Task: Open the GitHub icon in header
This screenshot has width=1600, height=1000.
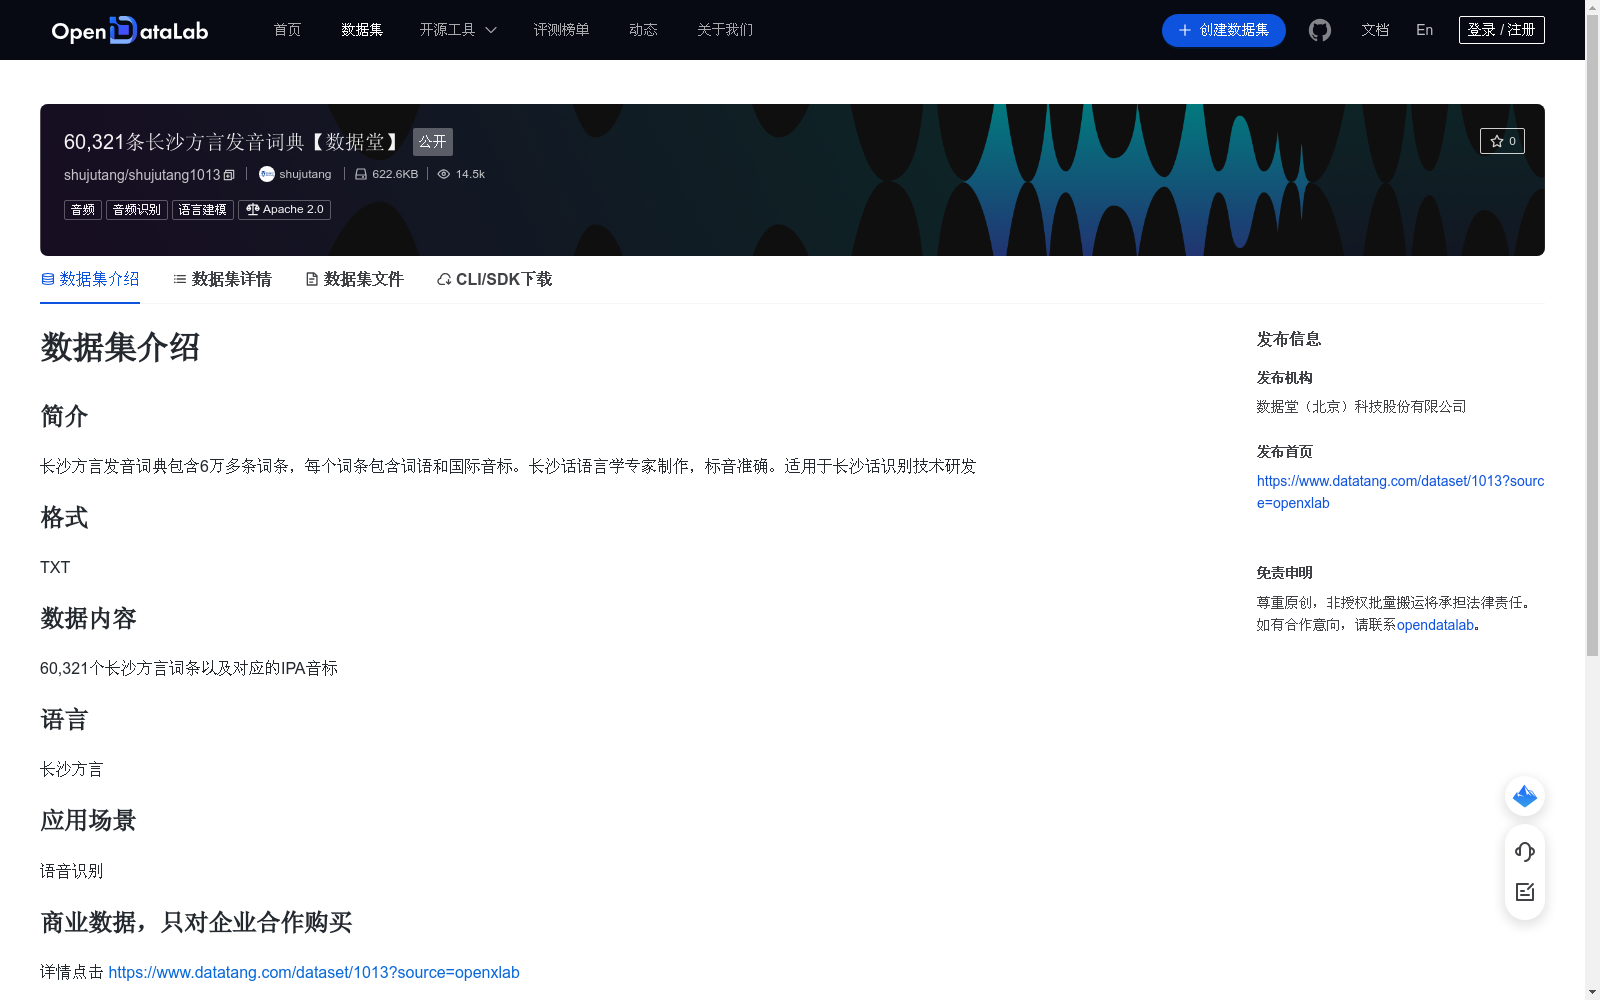Action: tap(1320, 30)
